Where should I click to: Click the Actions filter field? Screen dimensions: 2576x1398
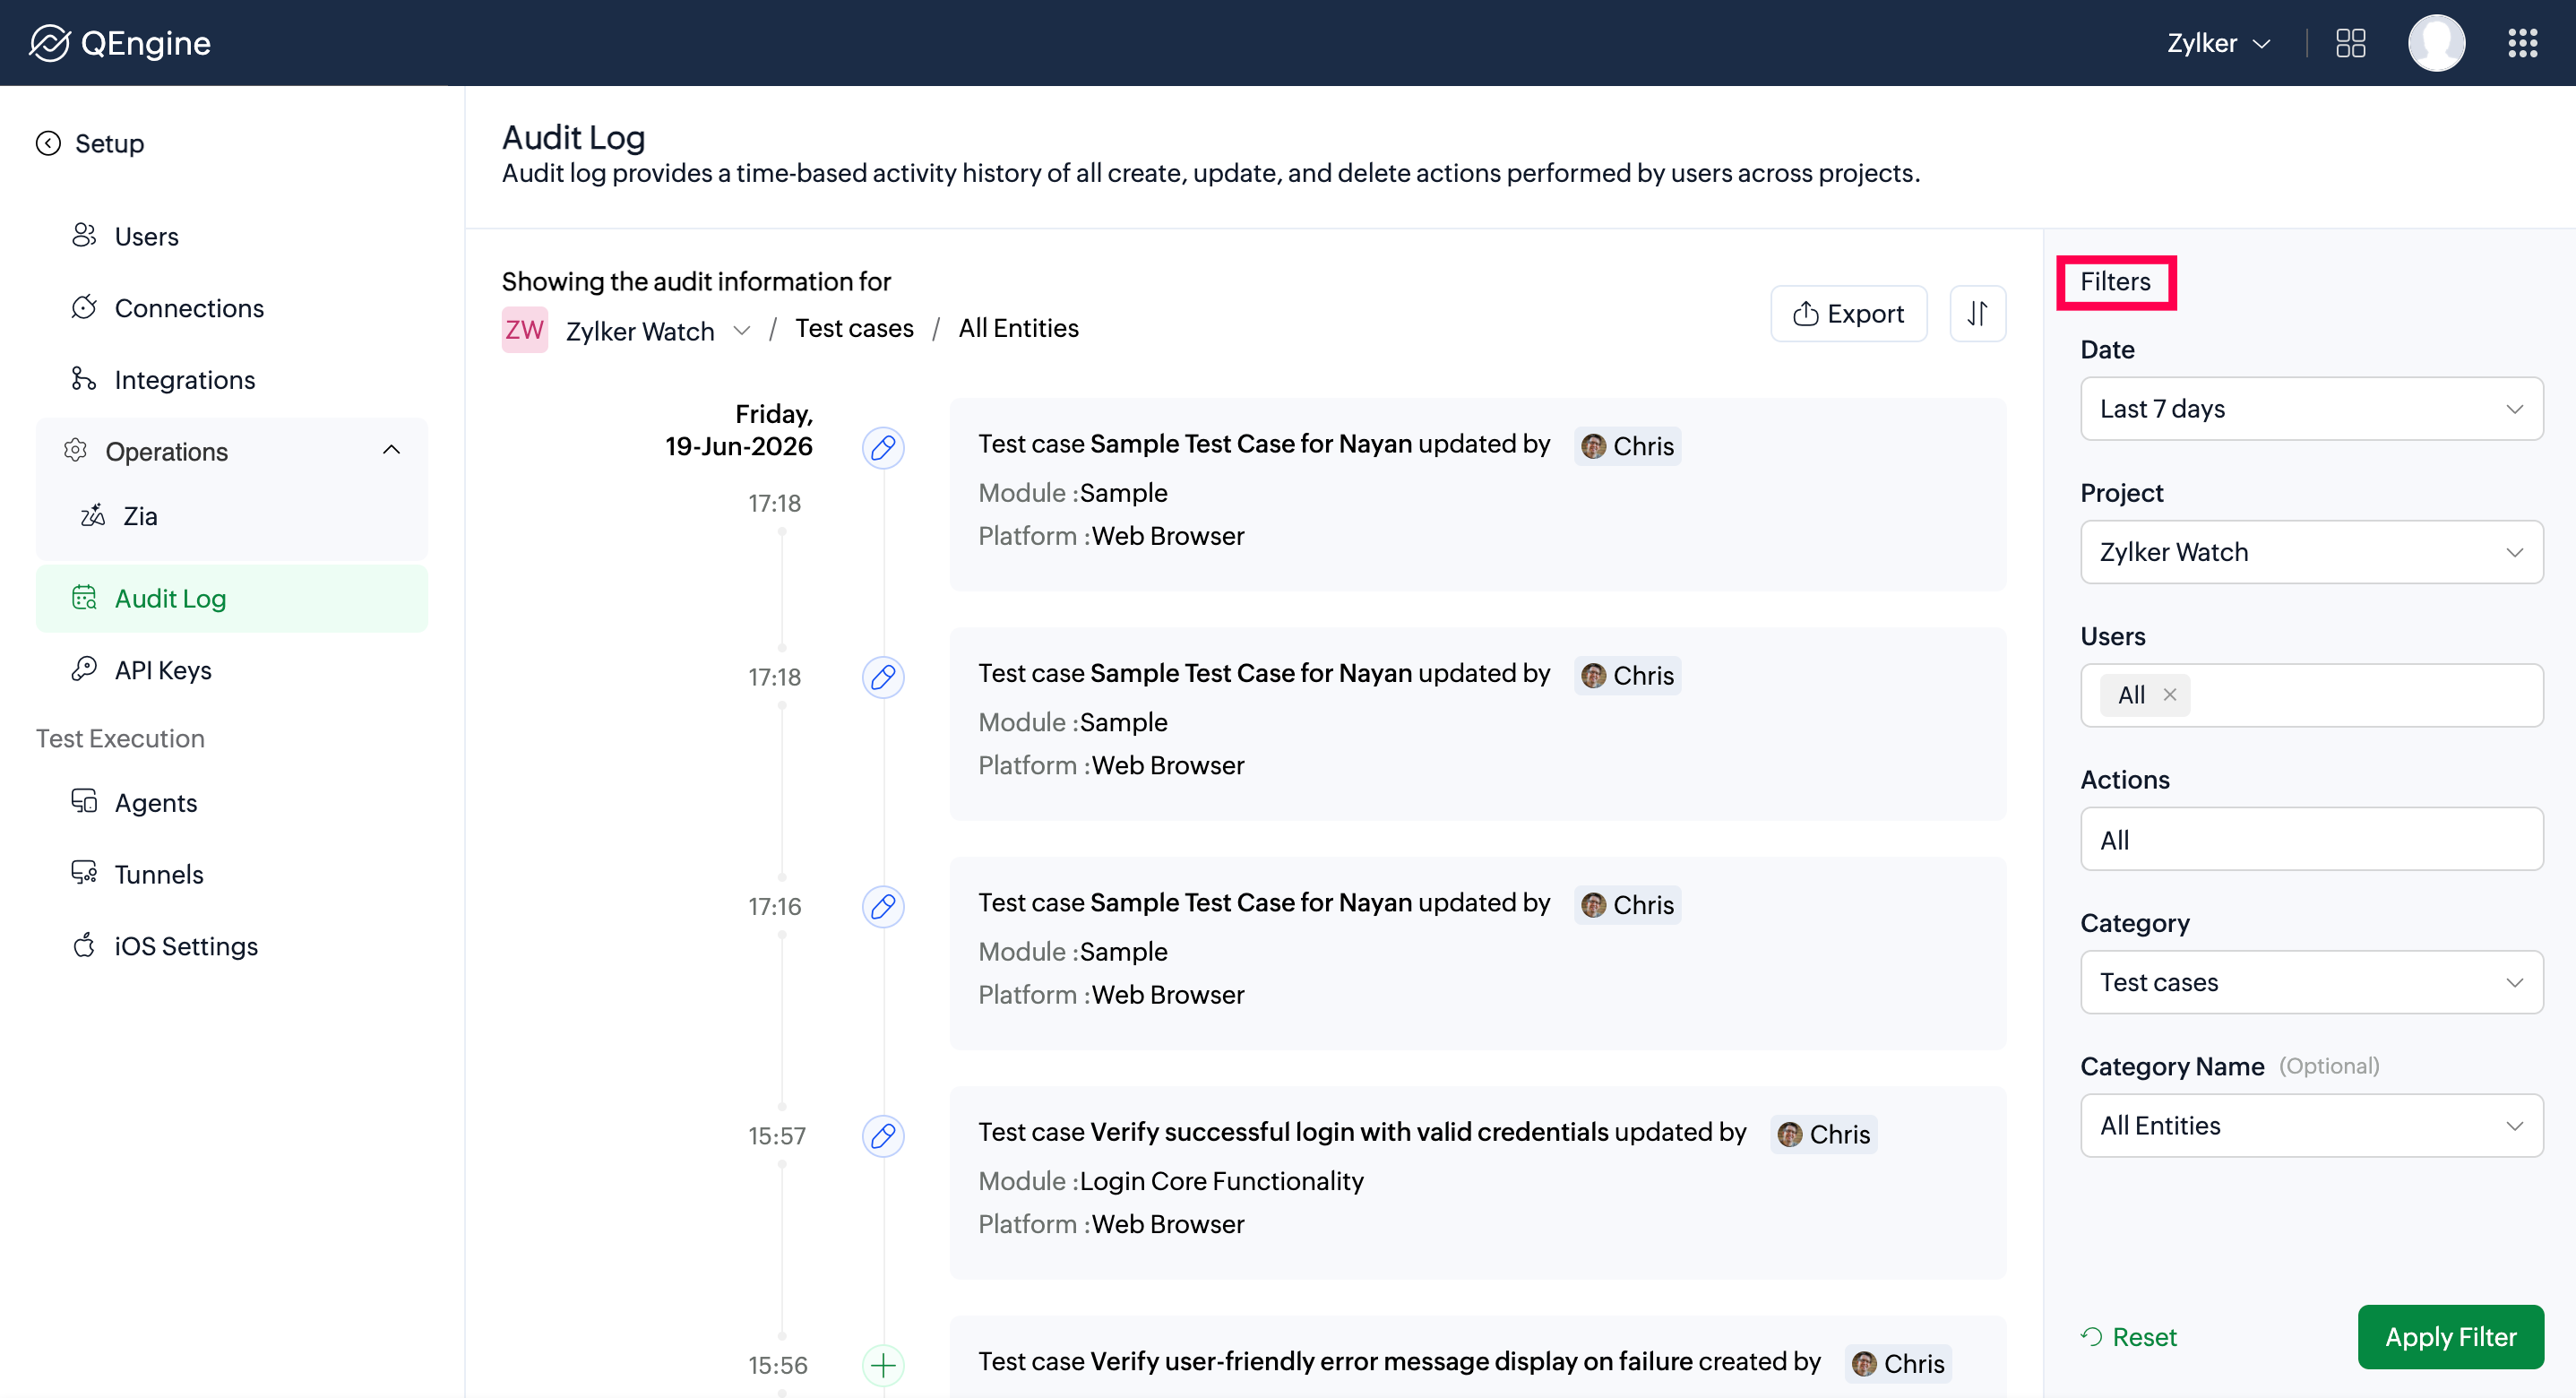coord(2311,839)
